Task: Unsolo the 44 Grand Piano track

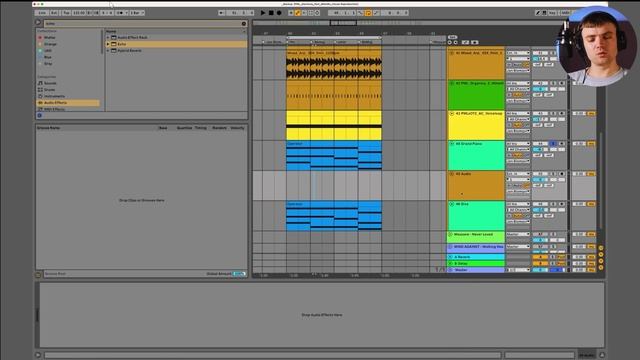Action: coord(553,143)
